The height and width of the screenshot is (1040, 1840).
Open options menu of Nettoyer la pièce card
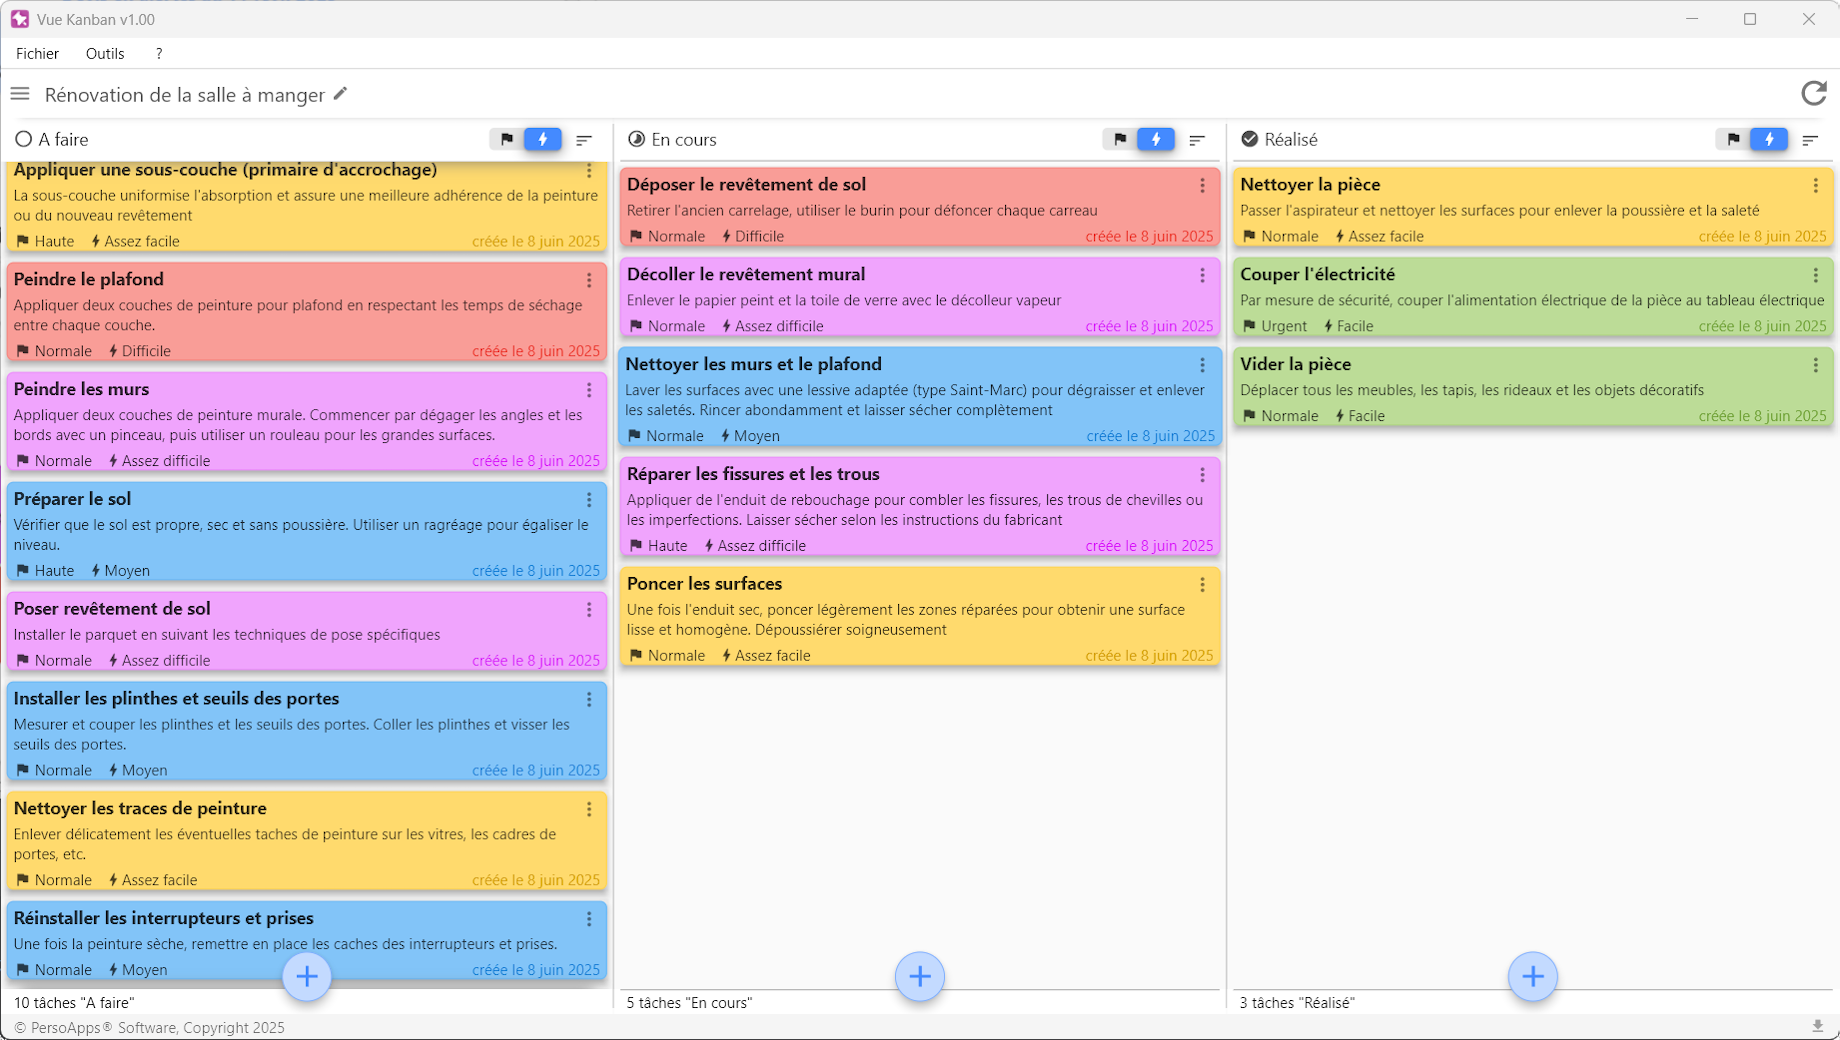[x=1815, y=186]
